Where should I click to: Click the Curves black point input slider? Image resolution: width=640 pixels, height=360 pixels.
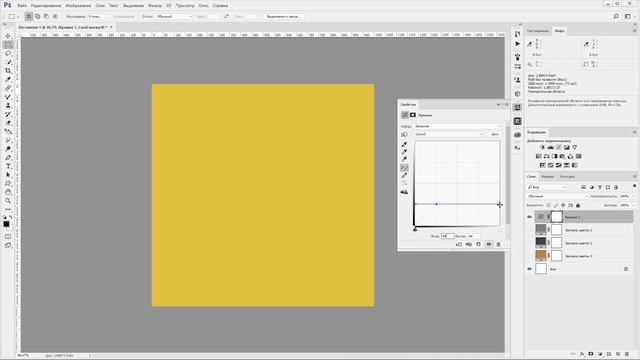(415, 229)
